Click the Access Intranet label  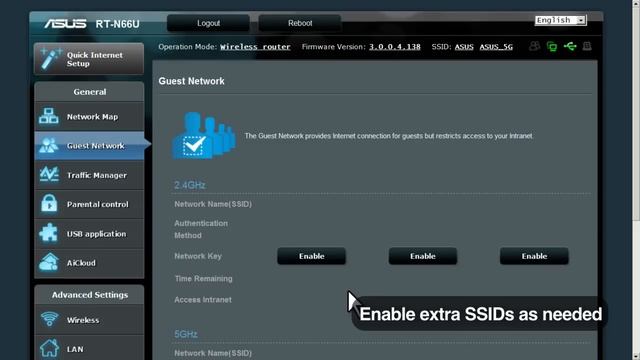tap(203, 300)
